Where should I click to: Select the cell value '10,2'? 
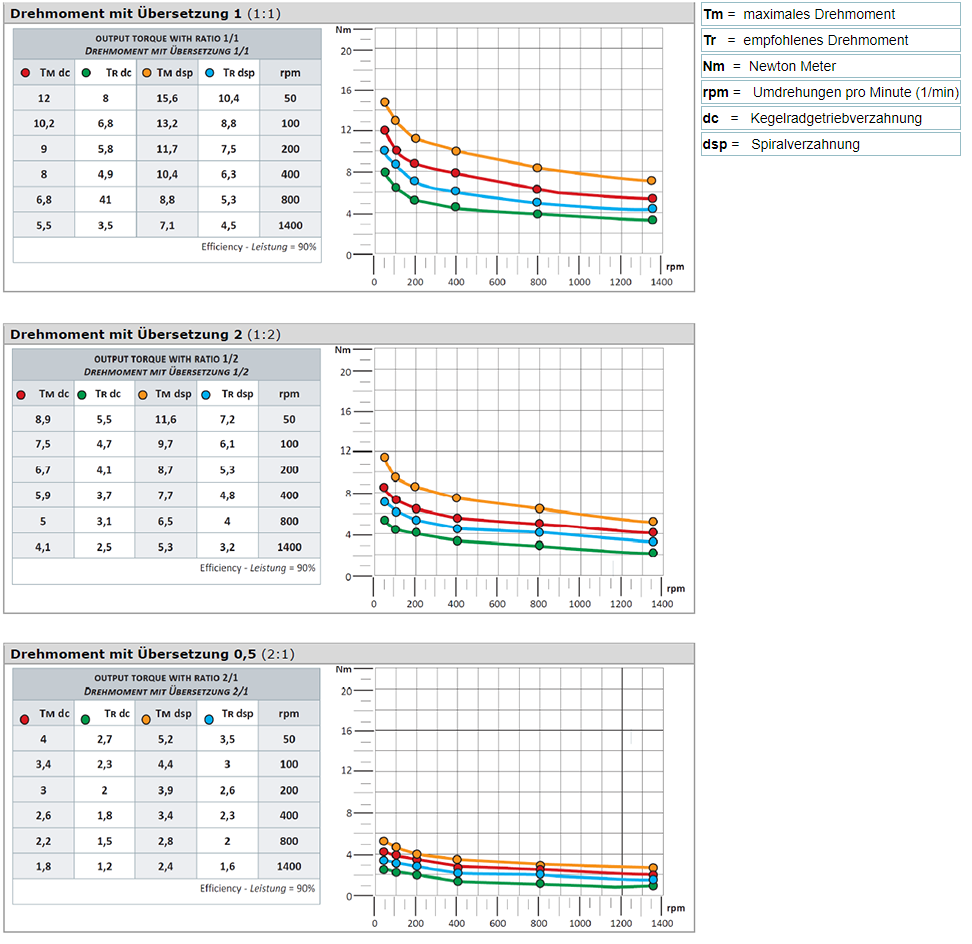[x=44, y=124]
